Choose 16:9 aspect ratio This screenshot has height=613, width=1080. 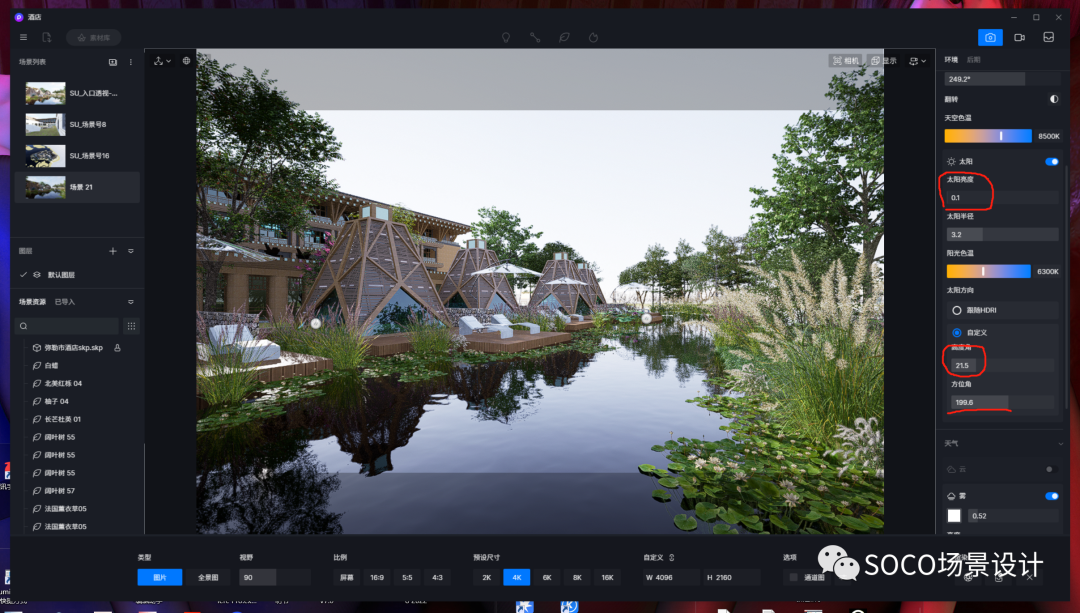coord(377,577)
